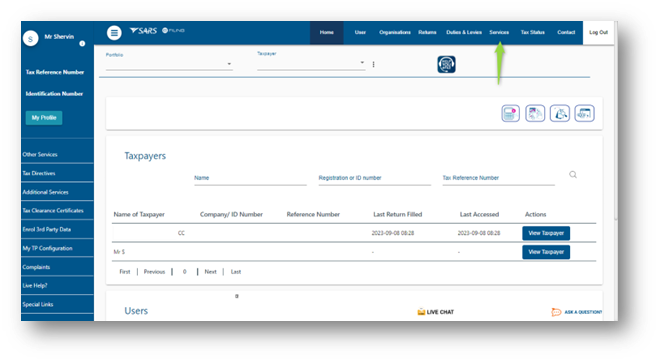The image size is (660, 363).
Task: Click Log Out
Action: click(598, 32)
